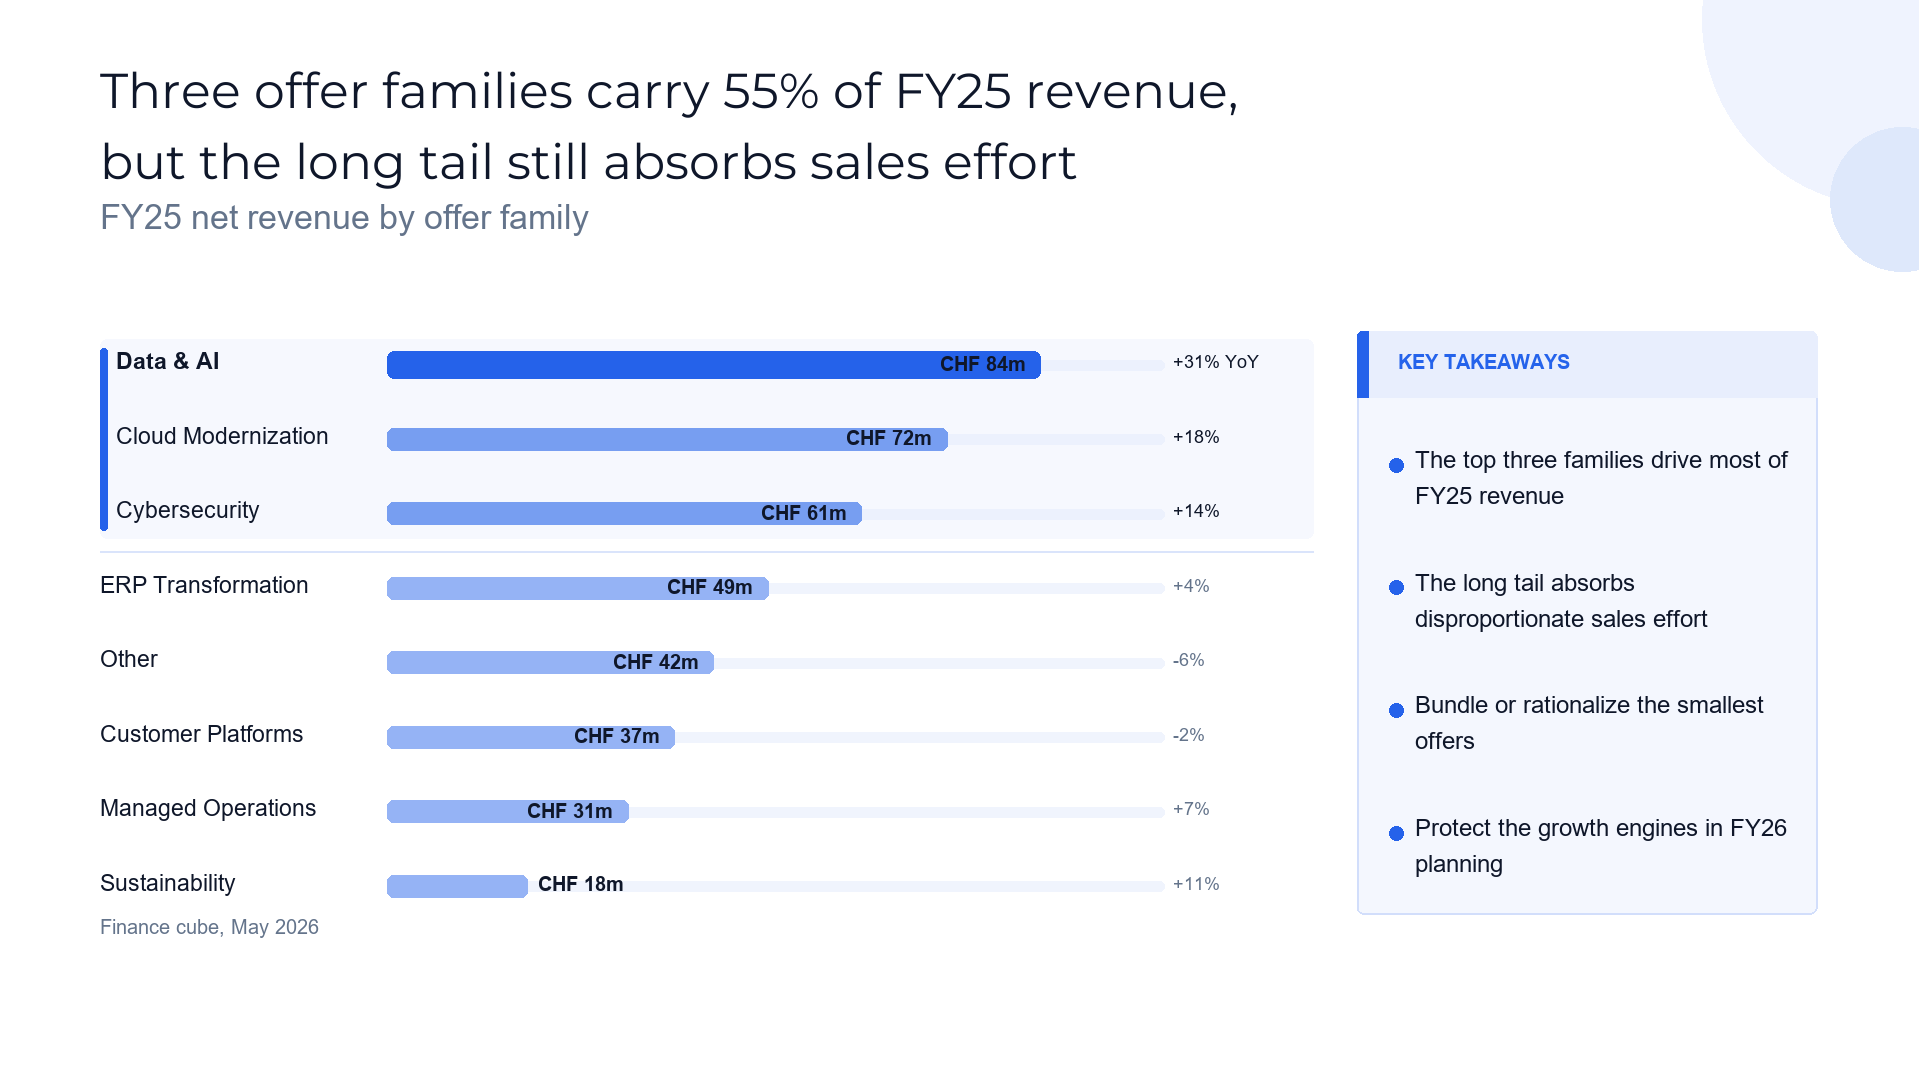Select the +11% label for Sustainability
Viewport: 1919px width, 1080px height.
pyautogui.click(x=1195, y=884)
